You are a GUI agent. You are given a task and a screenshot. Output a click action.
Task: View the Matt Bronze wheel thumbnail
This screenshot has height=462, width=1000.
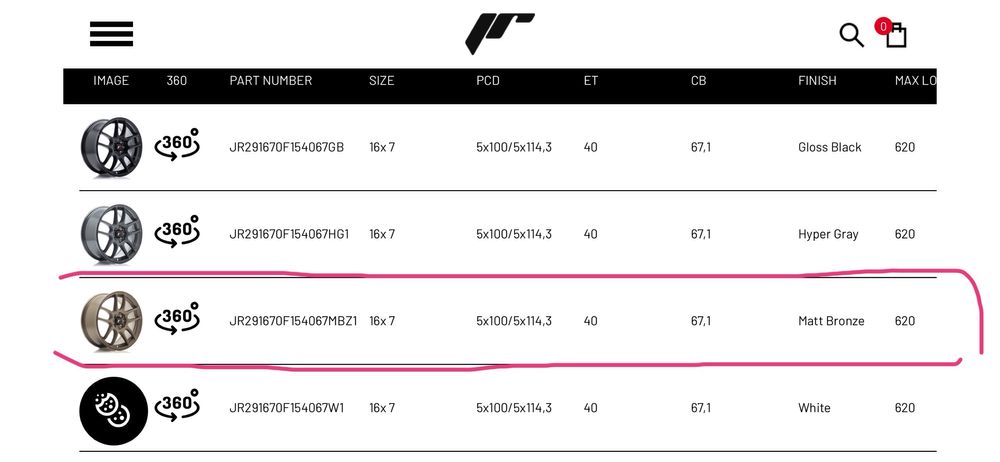click(x=111, y=321)
